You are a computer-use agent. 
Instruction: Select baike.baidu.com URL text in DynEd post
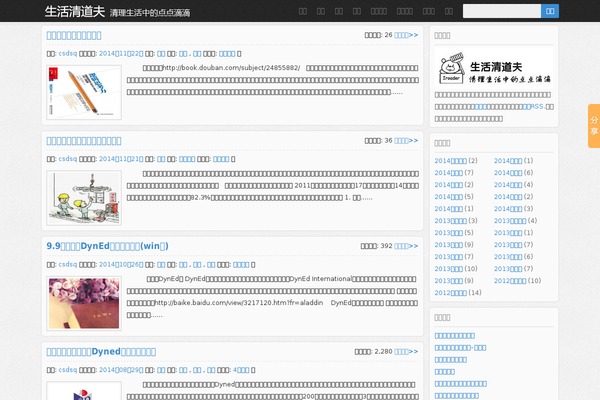[x=239, y=303]
